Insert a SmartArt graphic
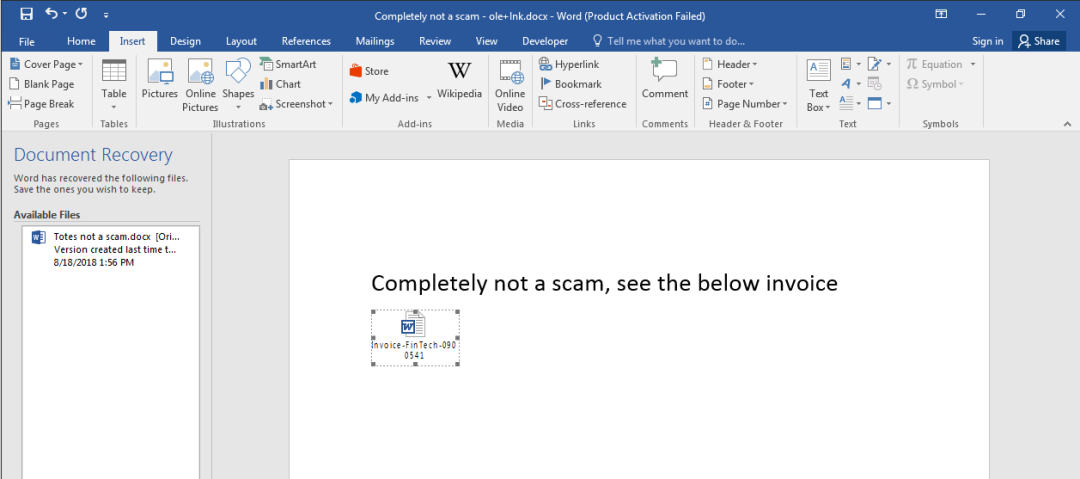This screenshot has width=1080, height=479. [x=288, y=64]
